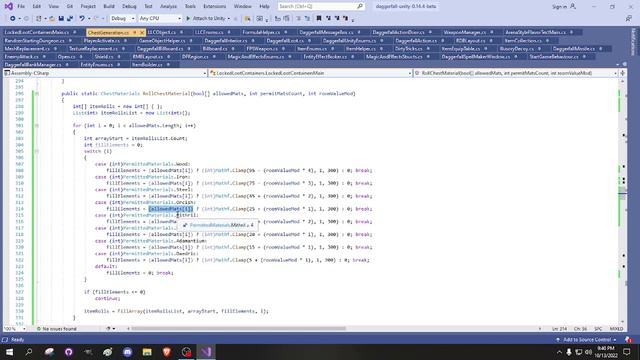Viewport: 640px width, 360px height.
Task: Click the Save file icon
Action: (x=61, y=19)
